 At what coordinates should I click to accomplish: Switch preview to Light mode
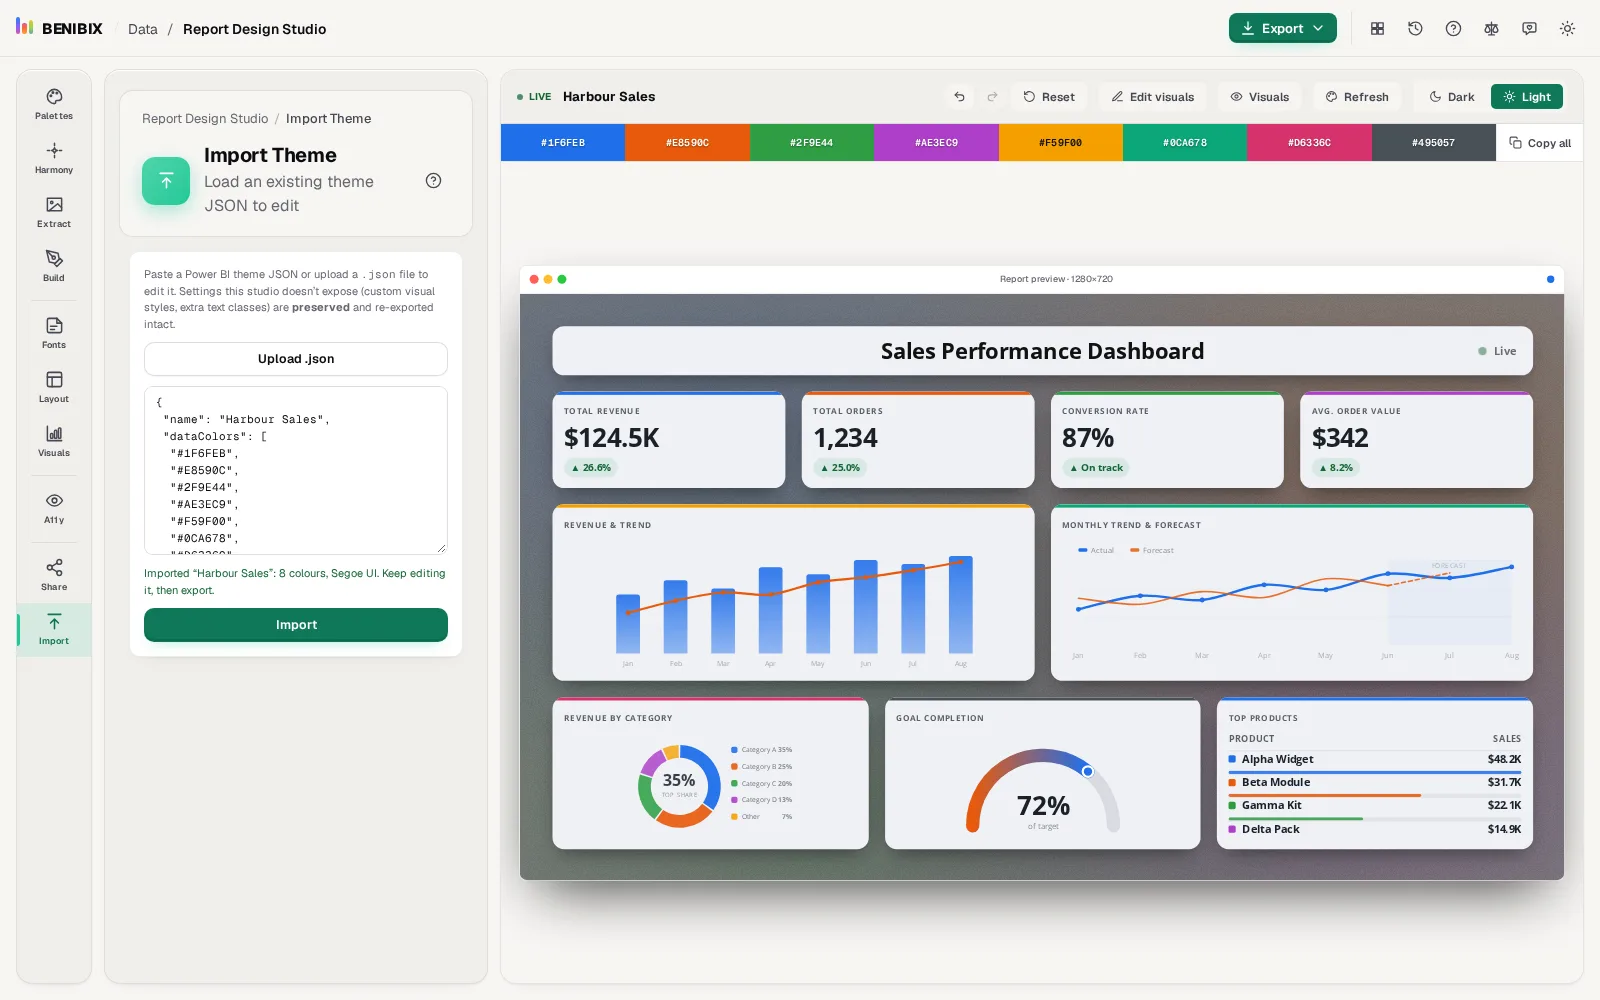click(1527, 97)
